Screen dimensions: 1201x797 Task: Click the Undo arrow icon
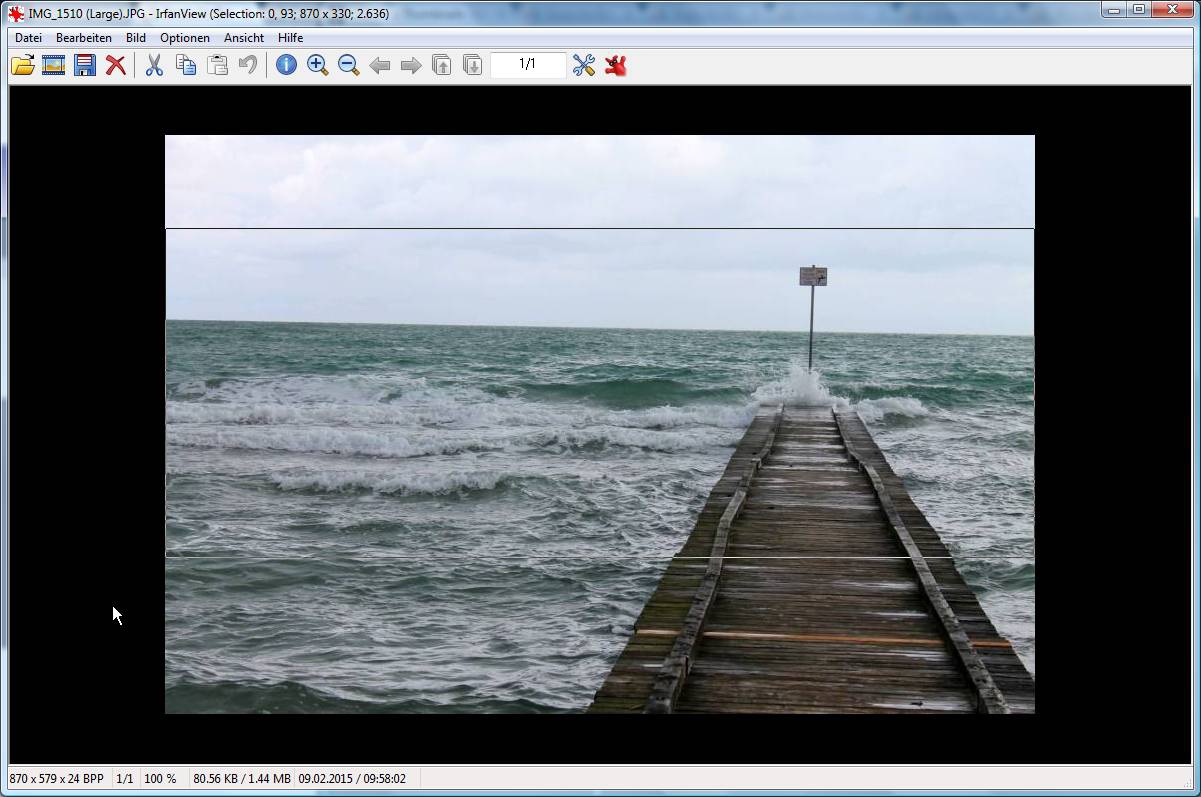pyautogui.click(x=248, y=65)
